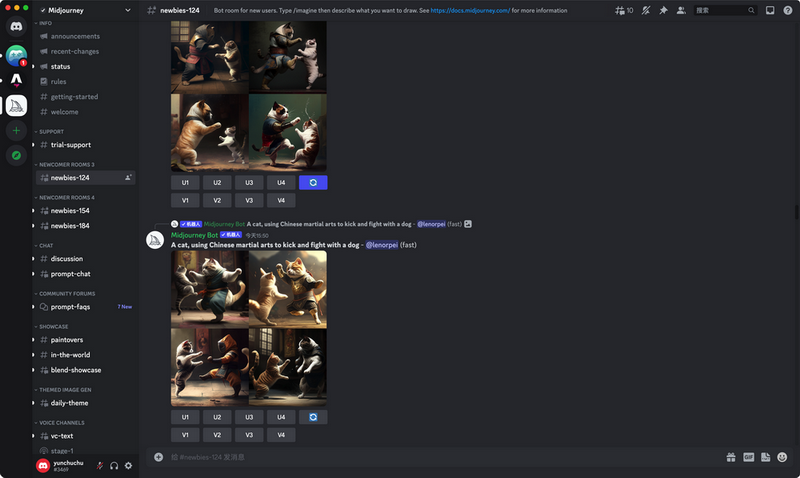
Task: Click the Add a Server plus icon
Action: click(x=16, y=131)
